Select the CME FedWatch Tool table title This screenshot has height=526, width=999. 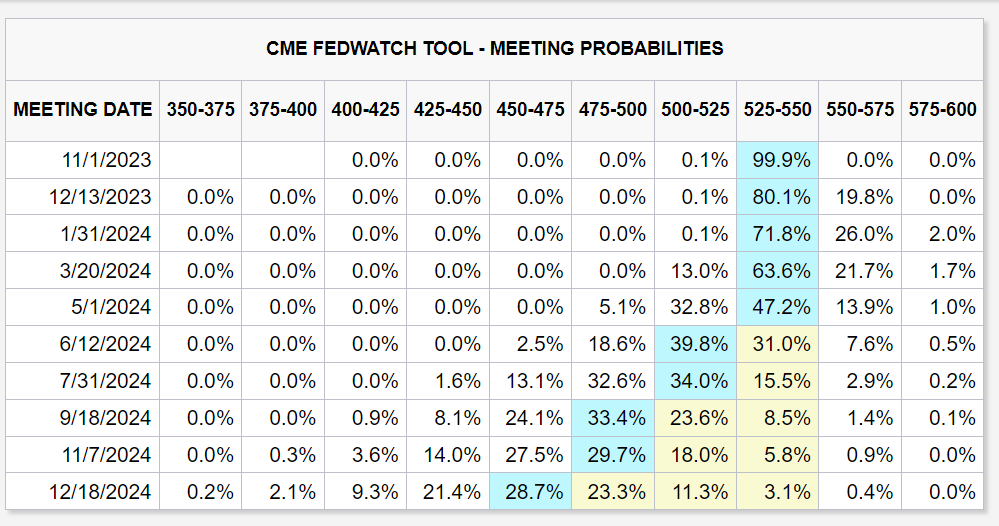coord(495,48)
